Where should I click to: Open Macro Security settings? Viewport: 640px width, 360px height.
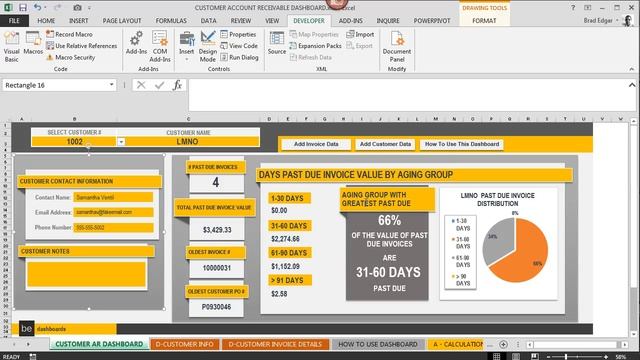click(71, 58)
